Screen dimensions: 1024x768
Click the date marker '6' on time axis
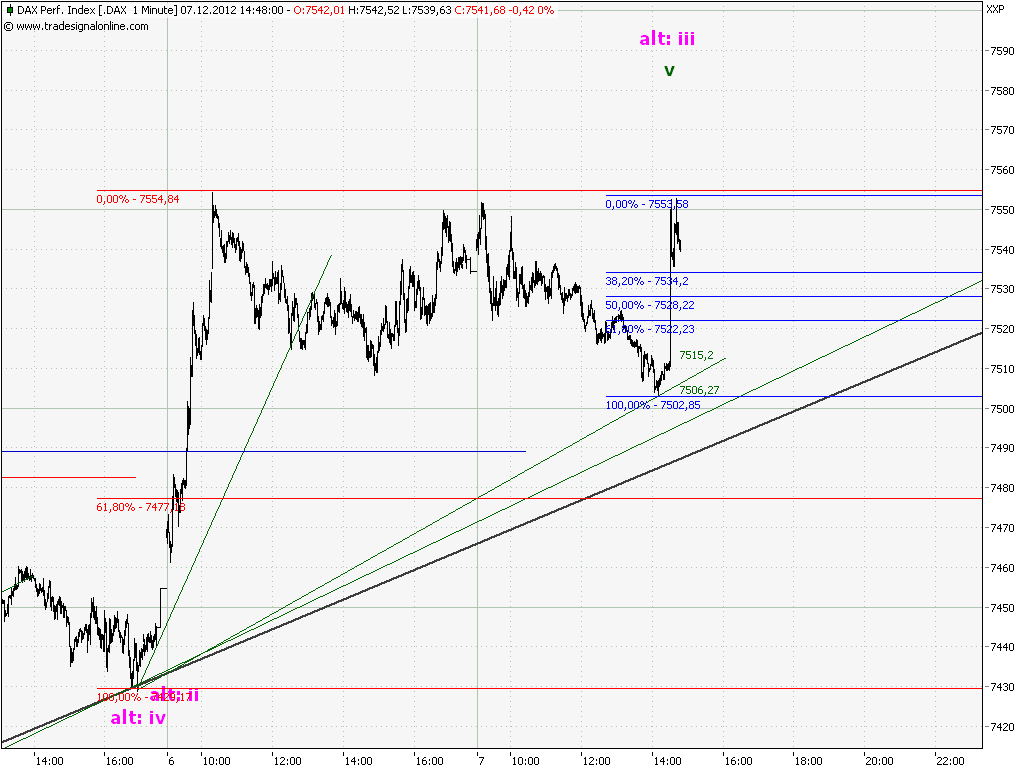coord(170,761)
